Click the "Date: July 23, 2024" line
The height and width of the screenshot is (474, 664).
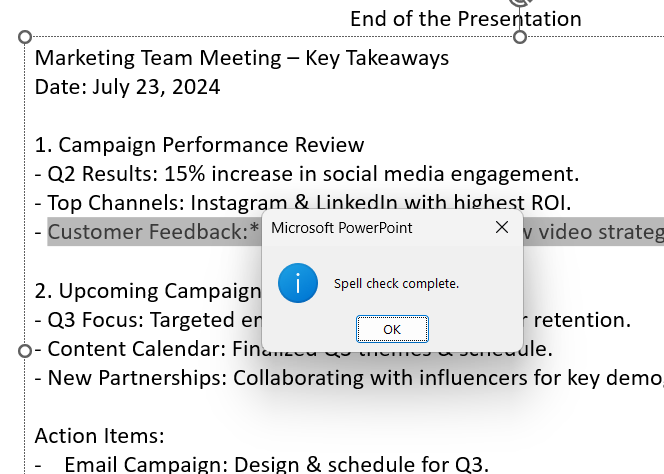tap(127, 87)
